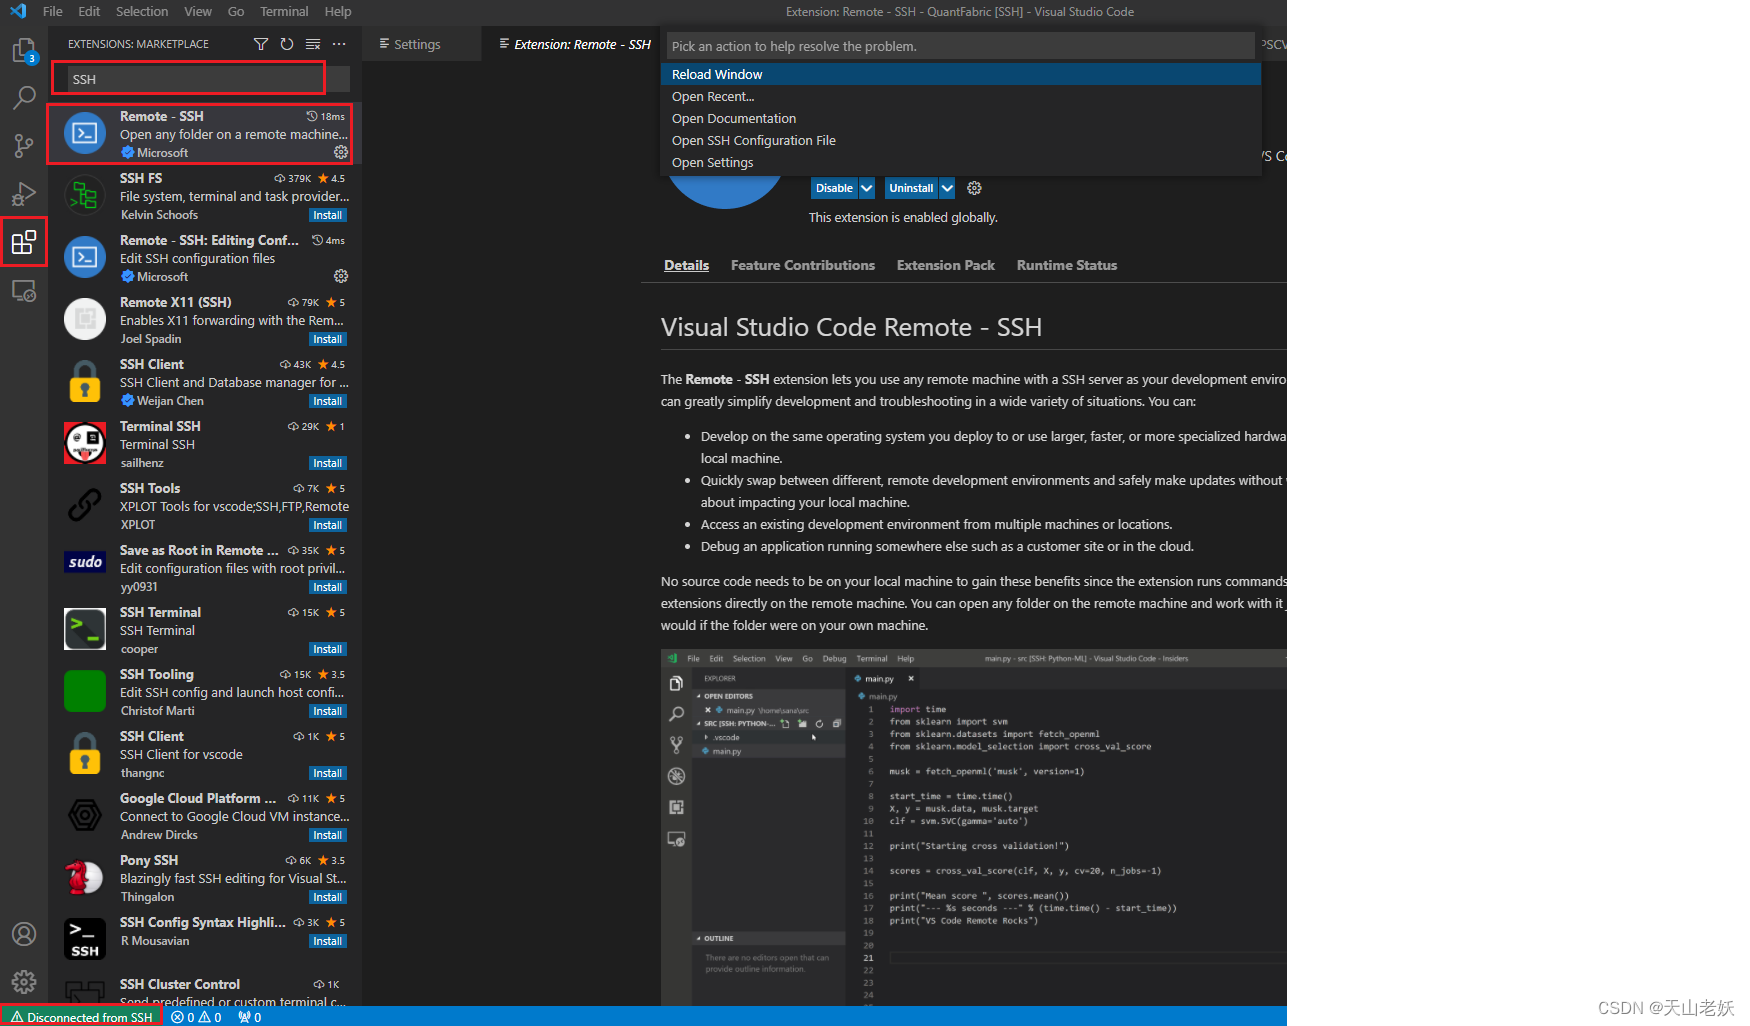Open the Accounts menu icon
The height and width of the screenshot is (1026, 1750).
tap(24, 934)
